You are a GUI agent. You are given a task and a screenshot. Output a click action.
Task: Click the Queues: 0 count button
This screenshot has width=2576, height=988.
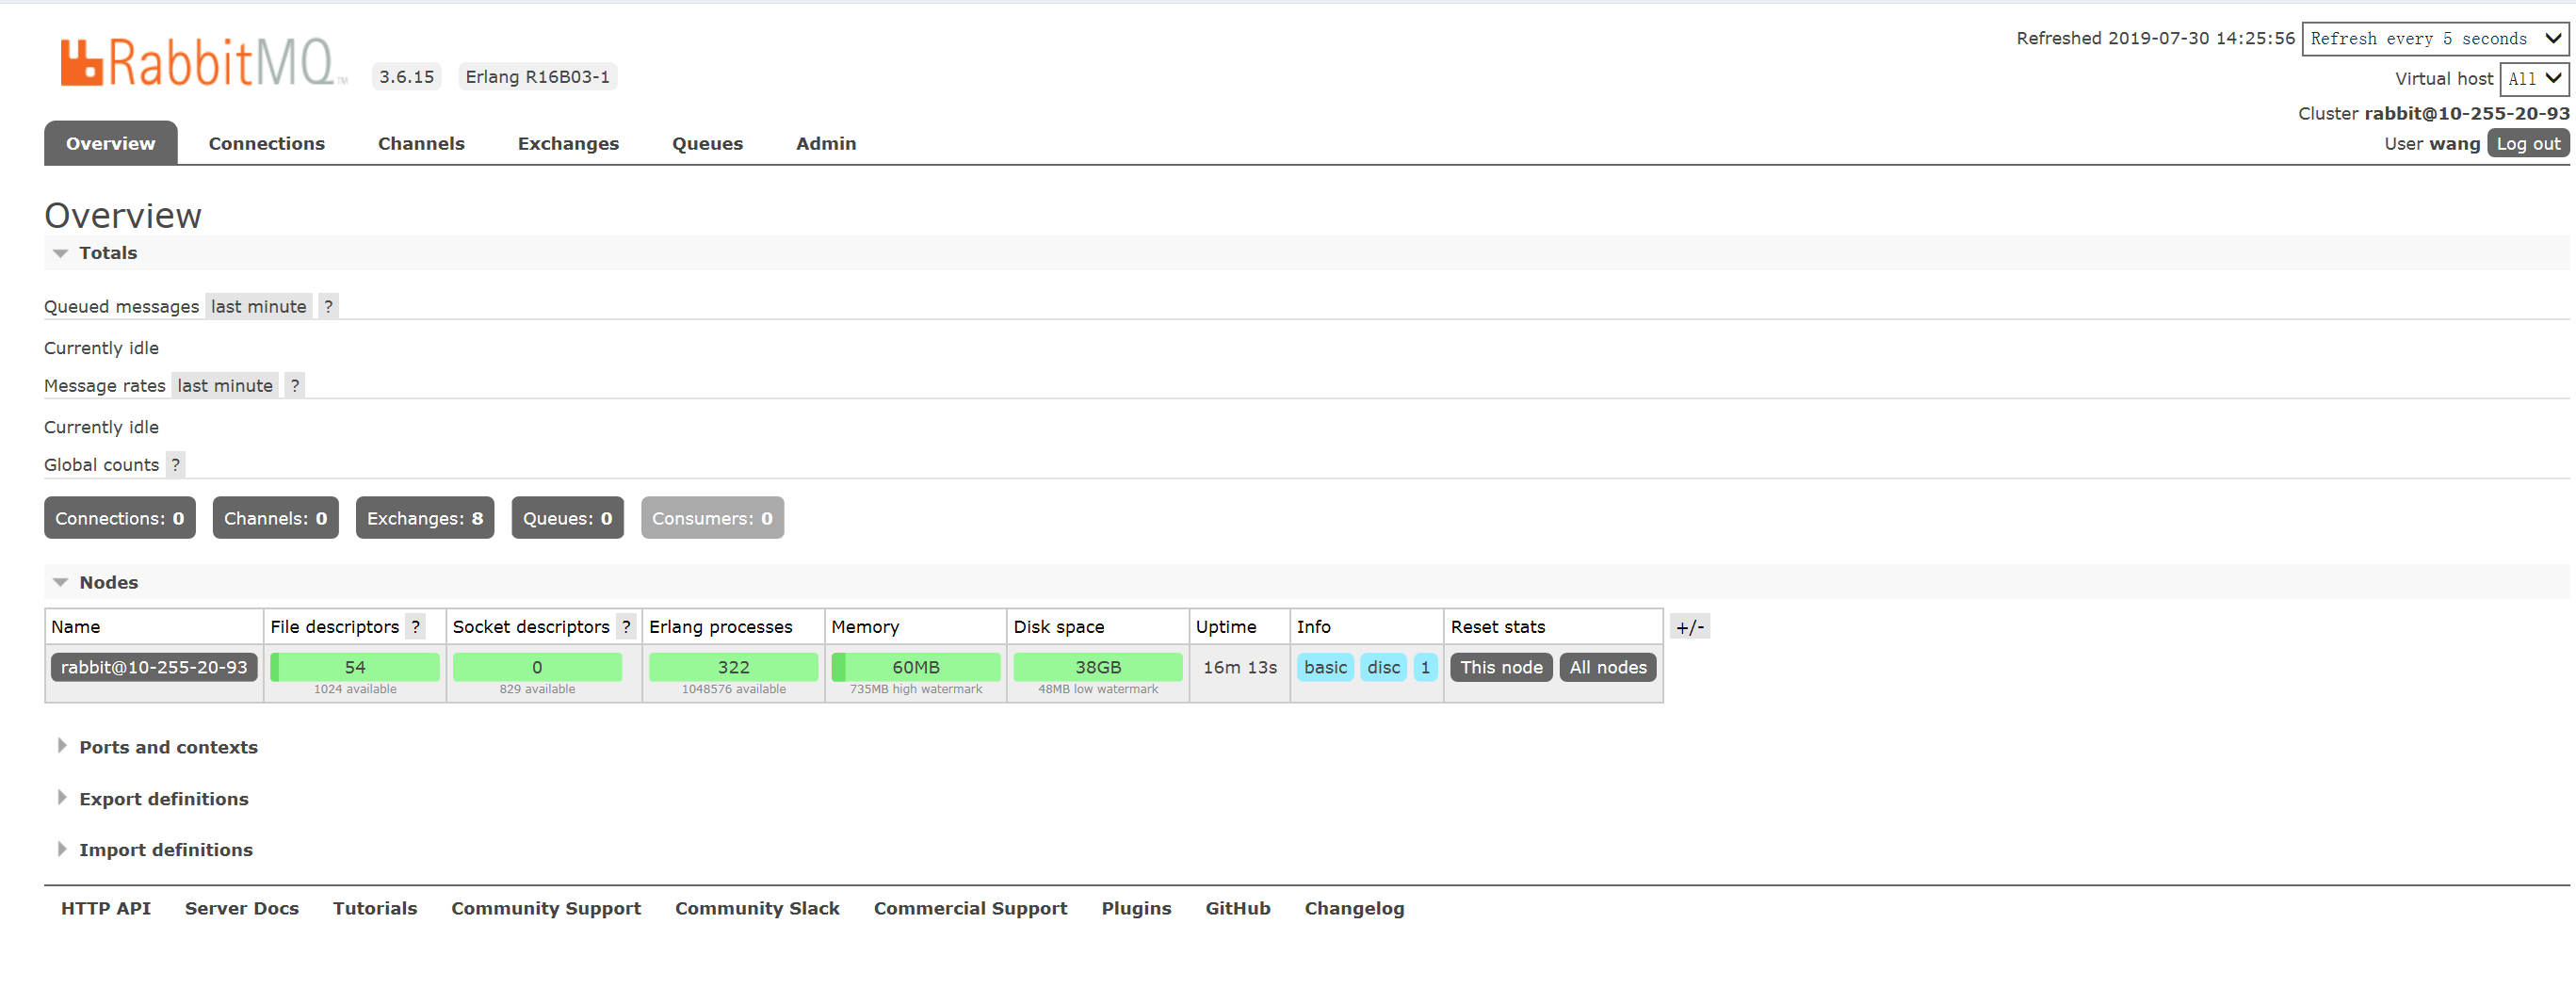568,518
